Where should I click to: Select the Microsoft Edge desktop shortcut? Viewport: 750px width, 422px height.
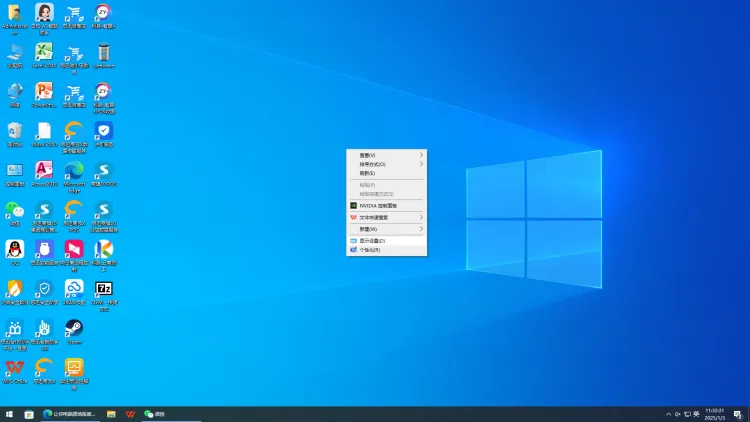(x=74, y=177)
